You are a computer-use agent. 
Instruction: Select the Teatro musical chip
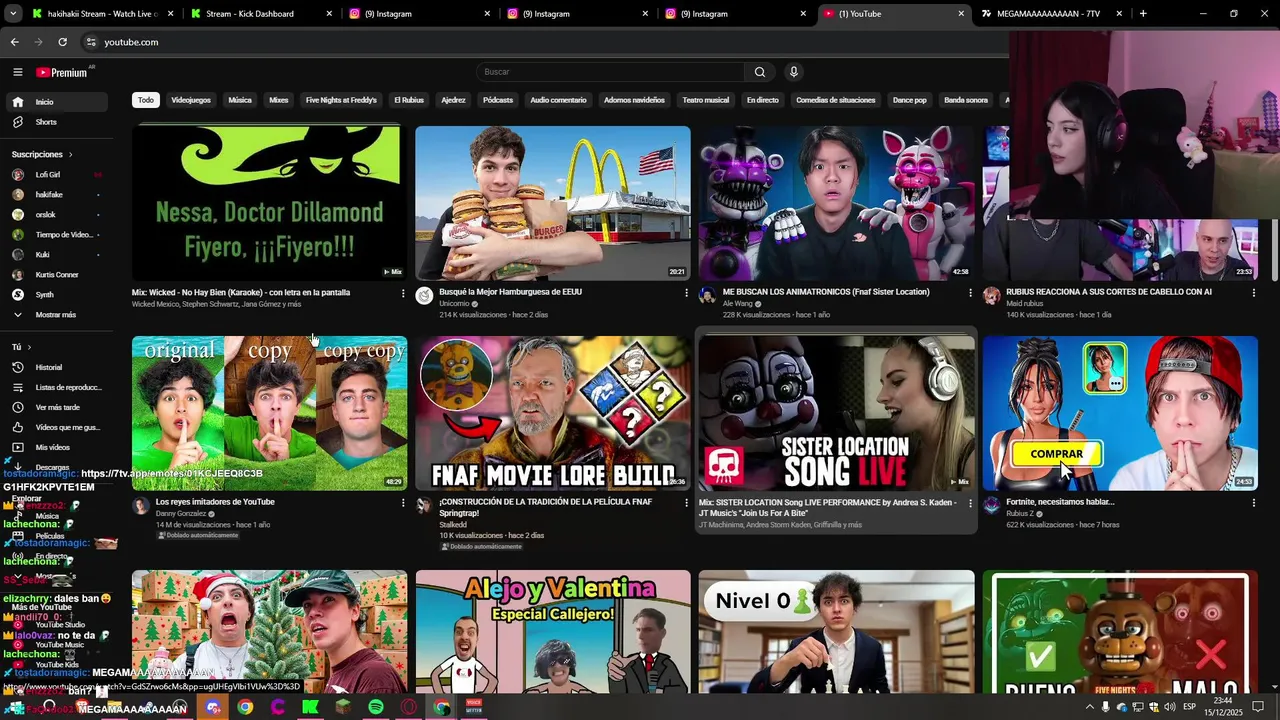[706, 100]
